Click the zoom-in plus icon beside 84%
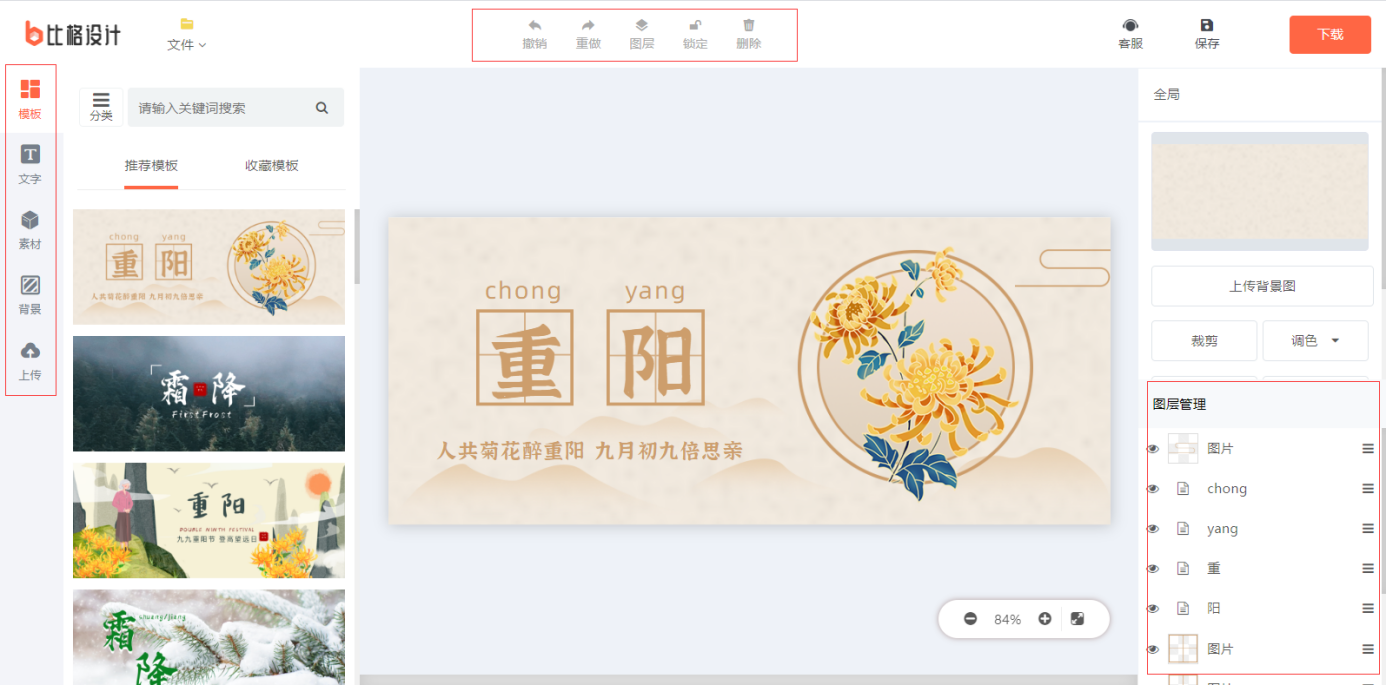The height and width of the screenshot is (685, 1386). pos(1045,619)
